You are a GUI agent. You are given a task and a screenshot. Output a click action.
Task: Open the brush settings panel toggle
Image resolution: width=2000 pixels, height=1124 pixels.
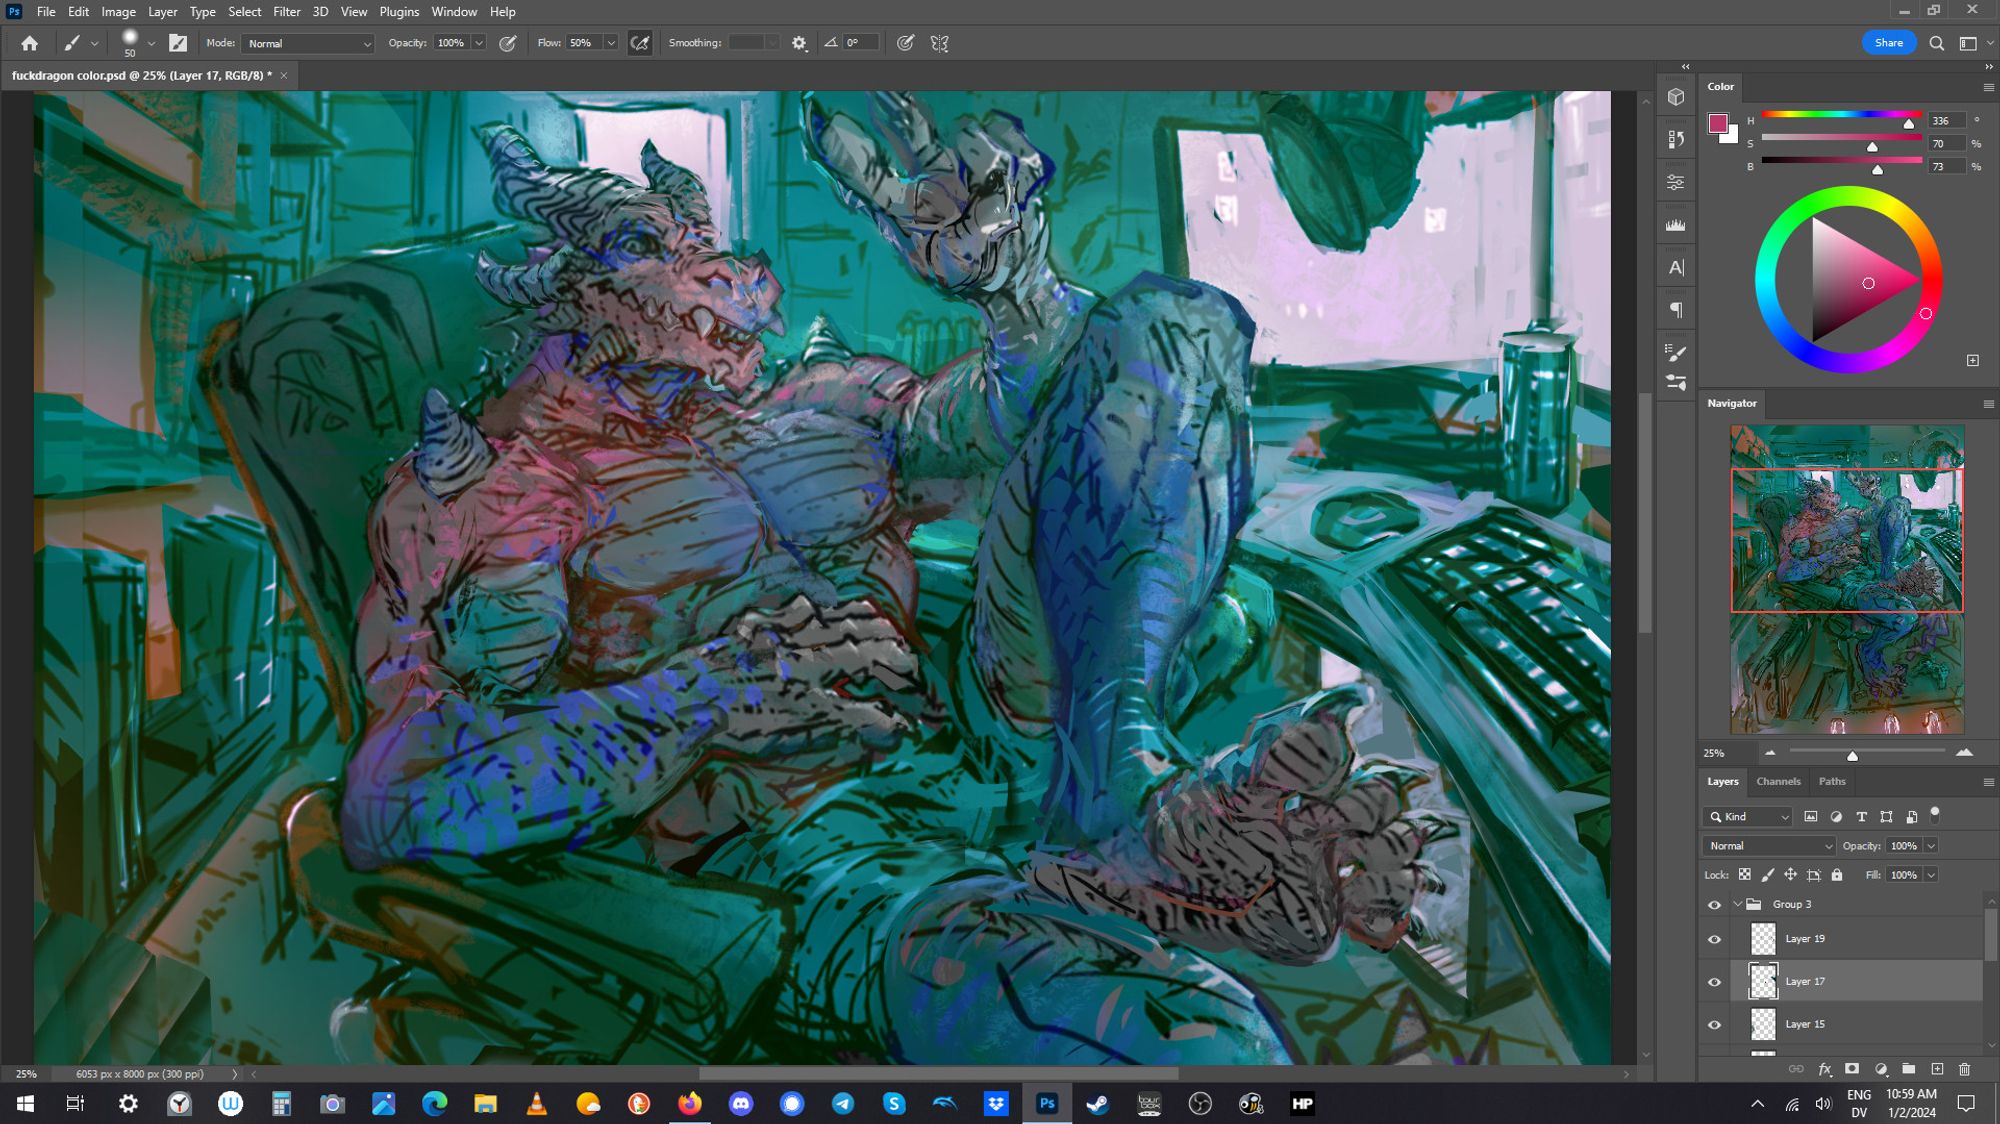tap(178, 43)
